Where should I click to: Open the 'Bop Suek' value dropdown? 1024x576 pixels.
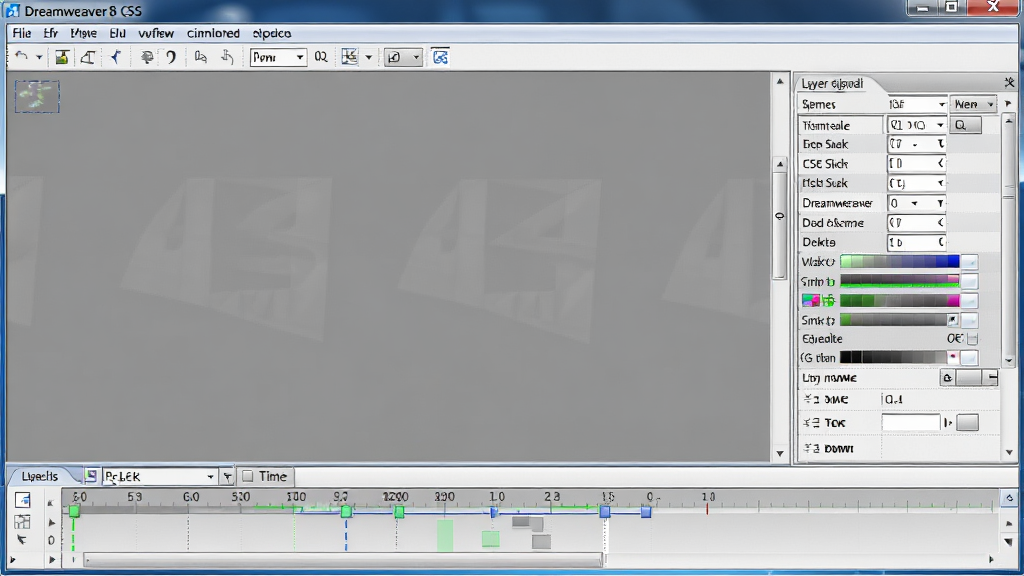pos(916,144)
